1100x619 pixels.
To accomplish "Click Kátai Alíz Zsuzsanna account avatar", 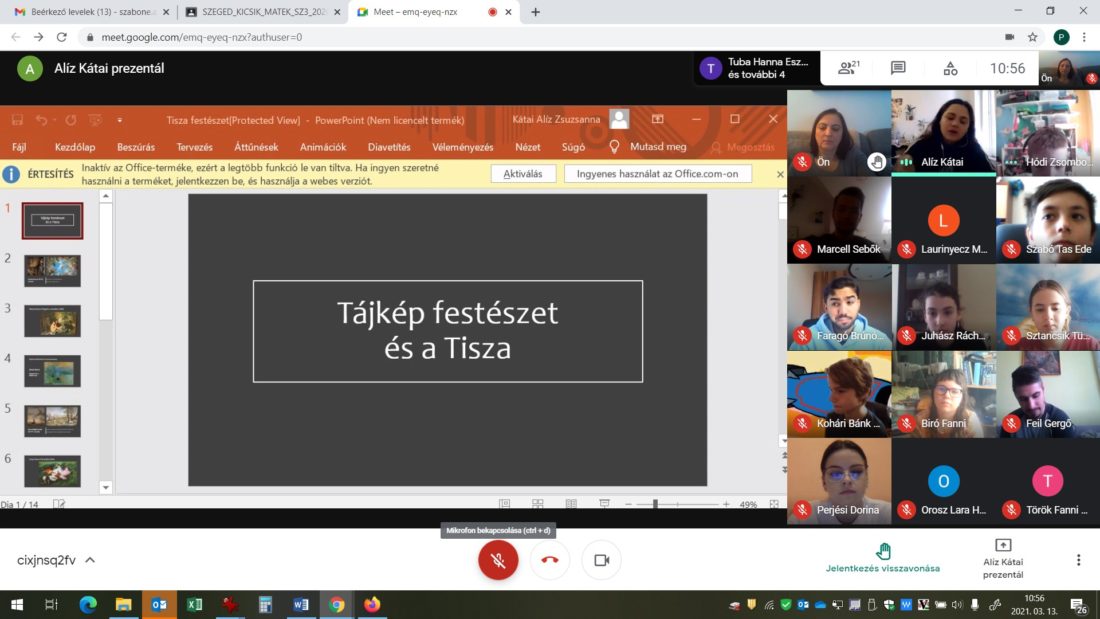I will [619, 119].
